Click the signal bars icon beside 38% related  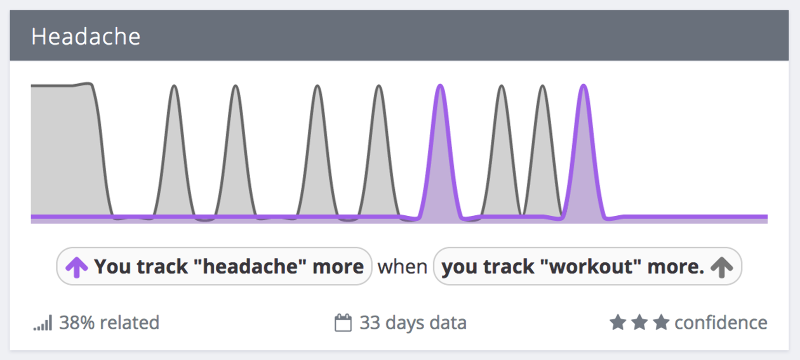pos(43,323)
